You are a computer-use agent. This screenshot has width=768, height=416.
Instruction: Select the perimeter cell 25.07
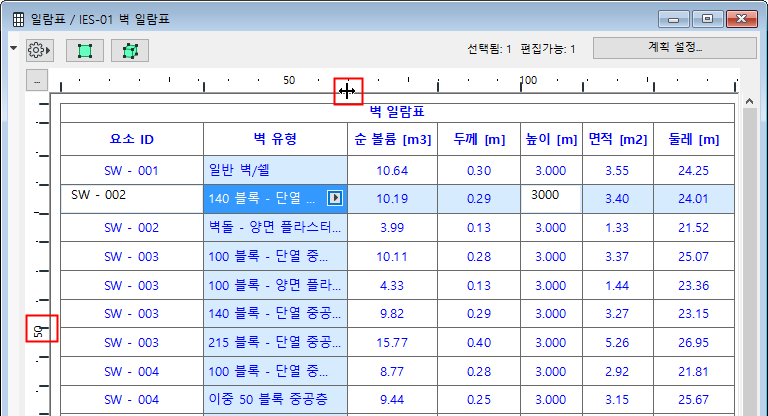pos(694,256)
